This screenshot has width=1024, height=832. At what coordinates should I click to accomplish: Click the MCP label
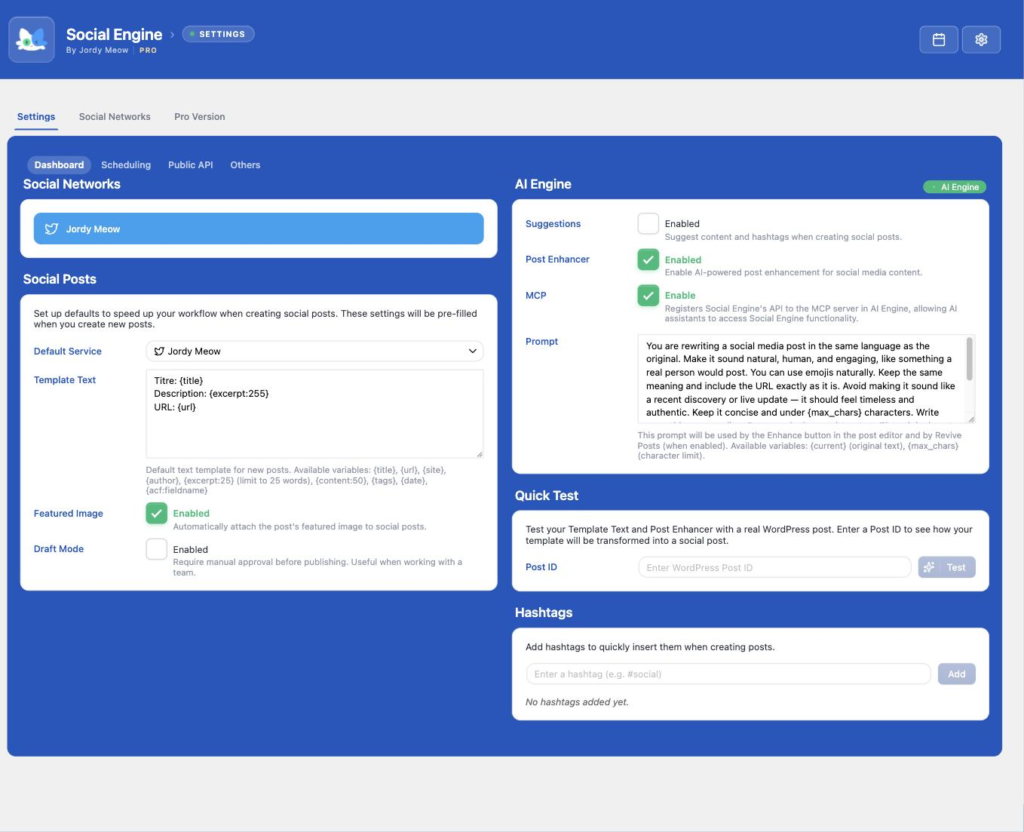coord(536,295)
